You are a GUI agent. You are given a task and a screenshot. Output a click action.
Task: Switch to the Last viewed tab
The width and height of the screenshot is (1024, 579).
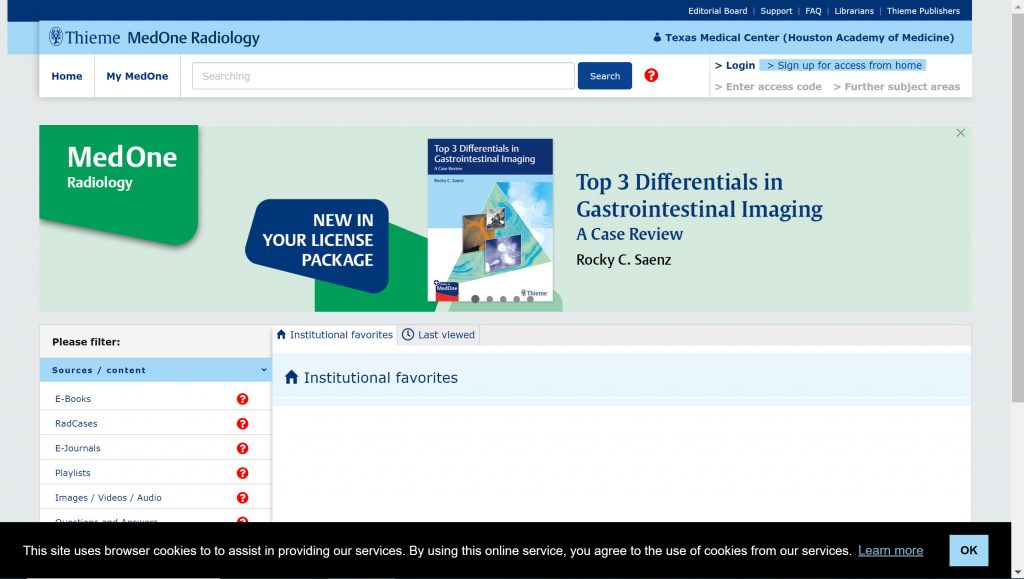tap(438, 335)
